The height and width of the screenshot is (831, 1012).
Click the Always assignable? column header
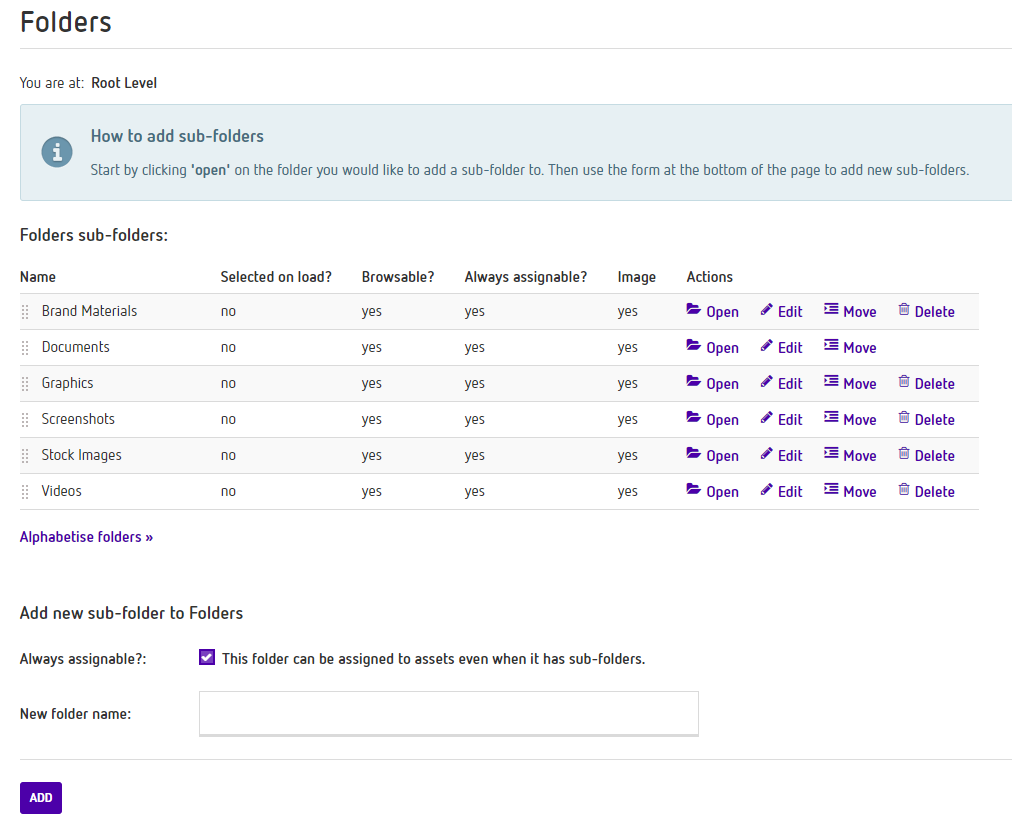coord(526,277)
